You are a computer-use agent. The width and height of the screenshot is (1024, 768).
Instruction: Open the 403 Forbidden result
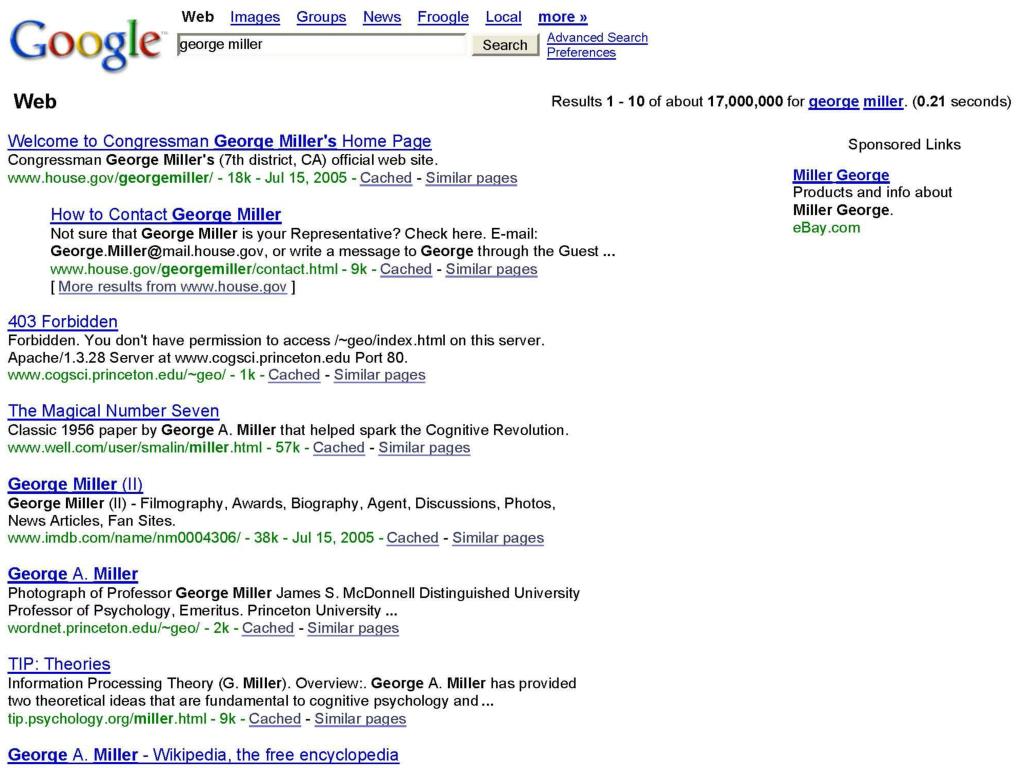63,322
